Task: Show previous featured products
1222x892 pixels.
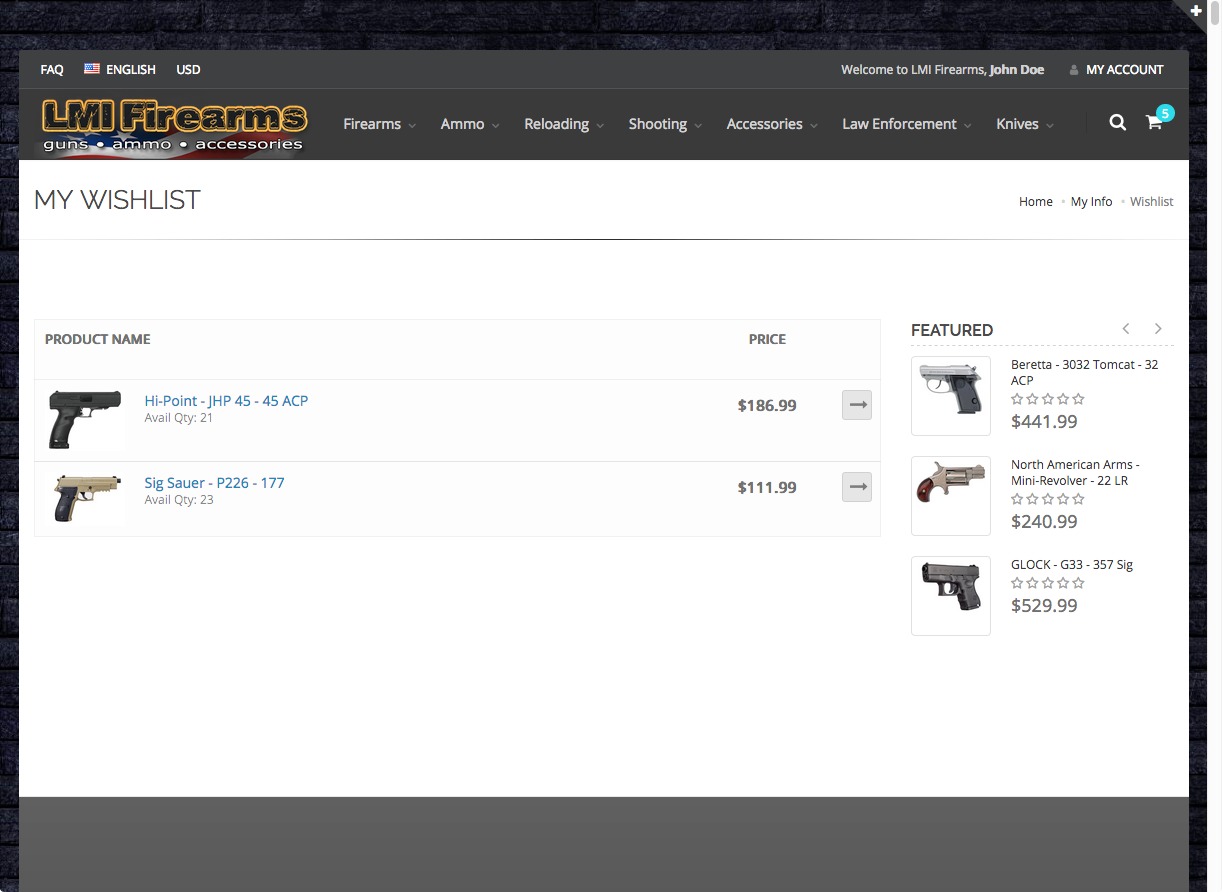Action: tap(1126, 329)
